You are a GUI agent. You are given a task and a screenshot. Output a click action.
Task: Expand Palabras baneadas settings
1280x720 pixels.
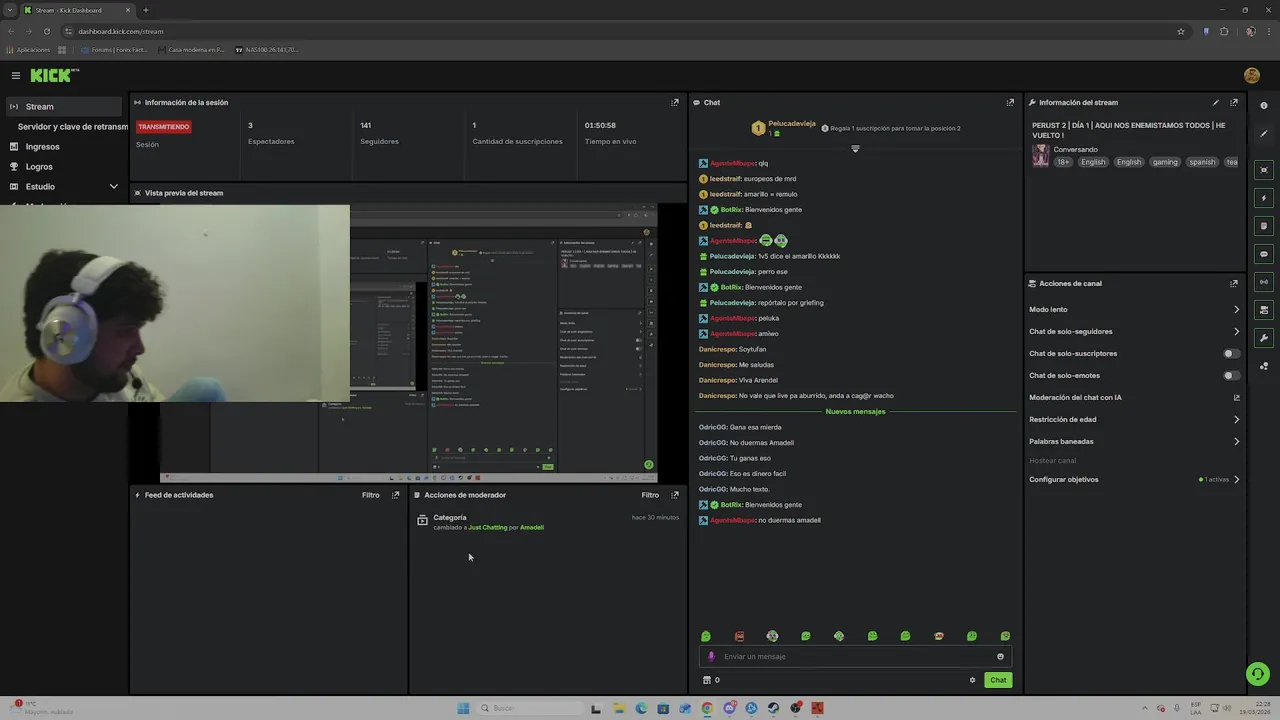pos(1236,441)
